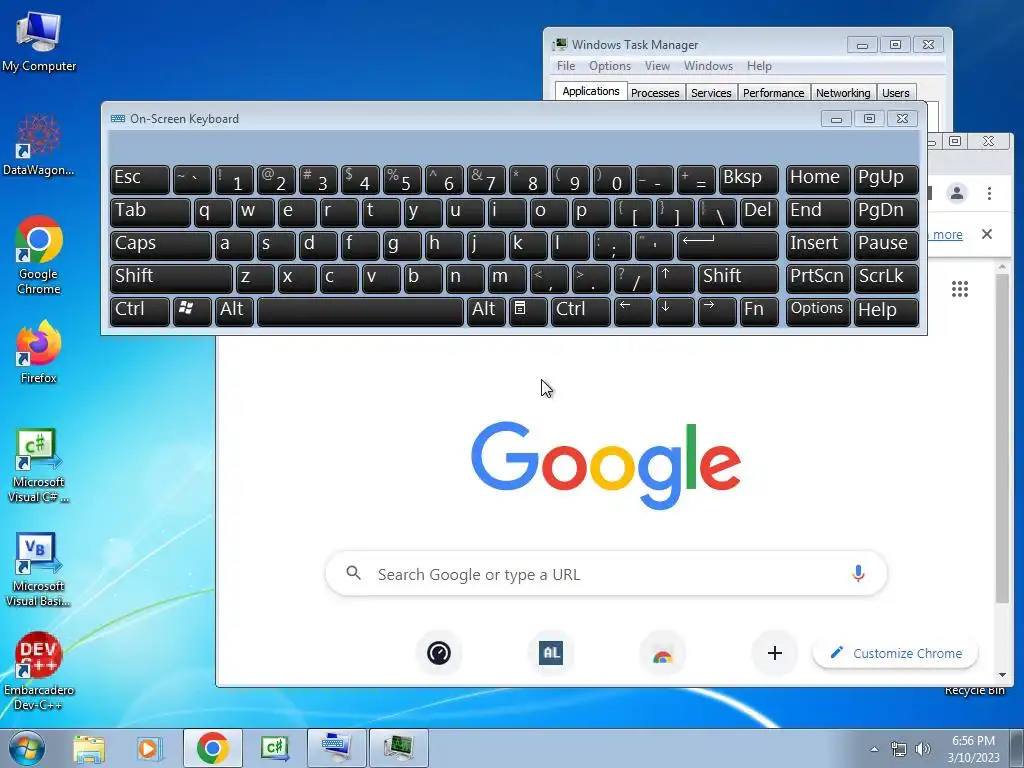Toggle the right Shift key on keyboard
1024x768 pixels.
tap(738, 278)
